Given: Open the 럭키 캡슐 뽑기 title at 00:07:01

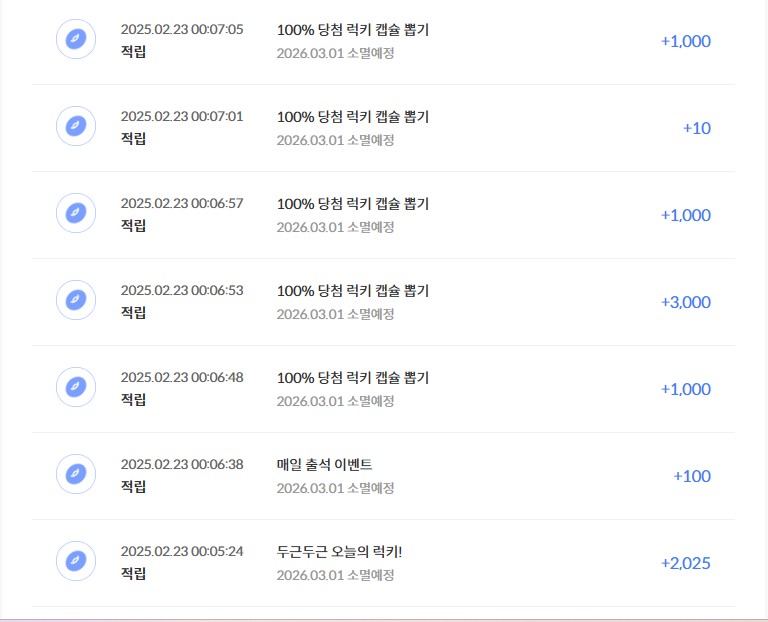Looking at the screenshot, I should (x=353, y=117).
